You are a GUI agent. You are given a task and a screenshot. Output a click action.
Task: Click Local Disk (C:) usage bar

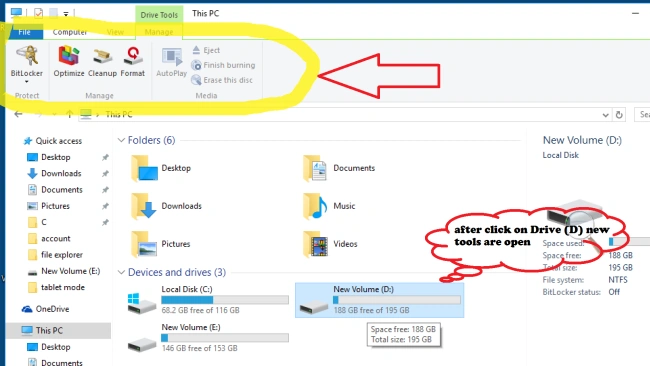pyautogui.click(x=225, y=300)
